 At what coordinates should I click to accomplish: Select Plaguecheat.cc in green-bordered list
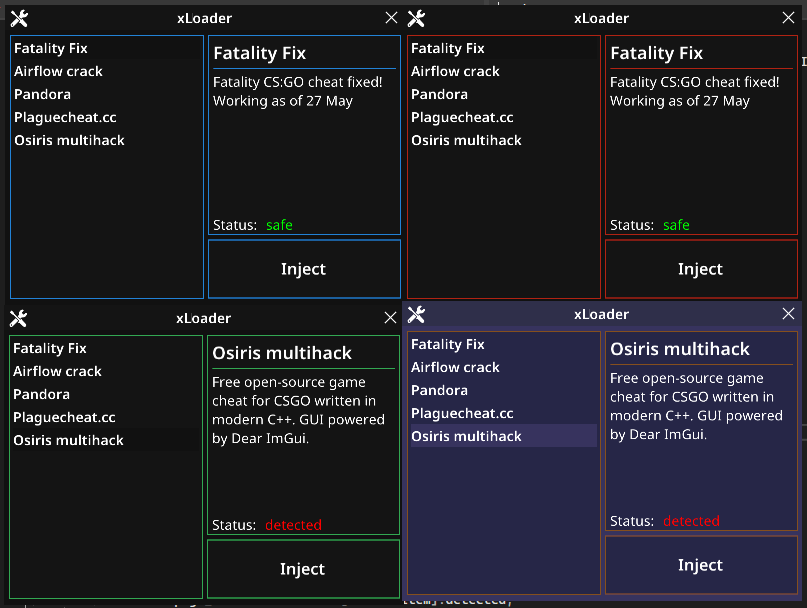pos(105,418)
